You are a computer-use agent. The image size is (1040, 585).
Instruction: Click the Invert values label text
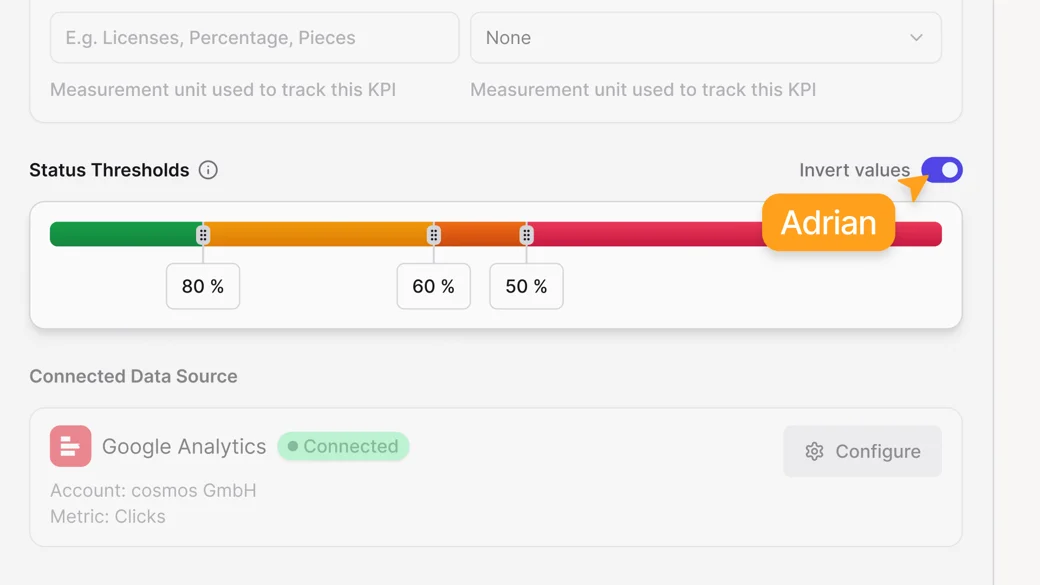click(x=854, y=170)
